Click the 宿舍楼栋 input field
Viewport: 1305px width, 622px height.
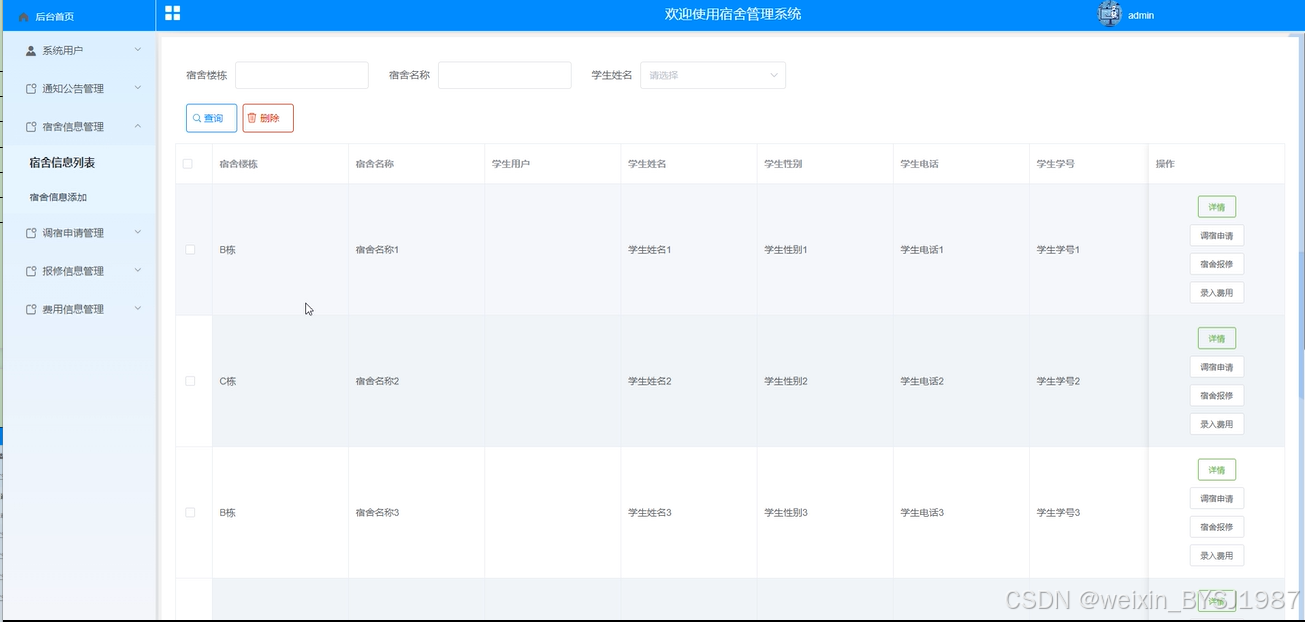[x=302, y=75]
